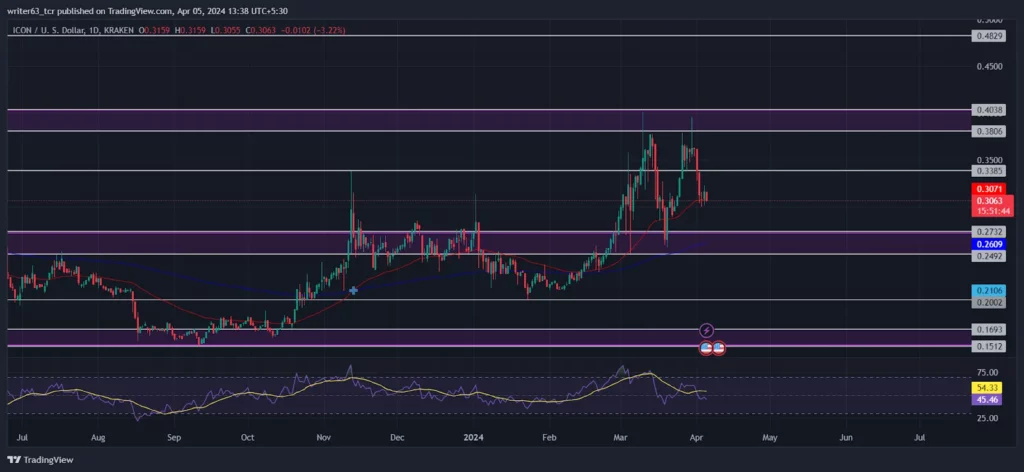Select the 0.4829 price level label

(988, 37)
